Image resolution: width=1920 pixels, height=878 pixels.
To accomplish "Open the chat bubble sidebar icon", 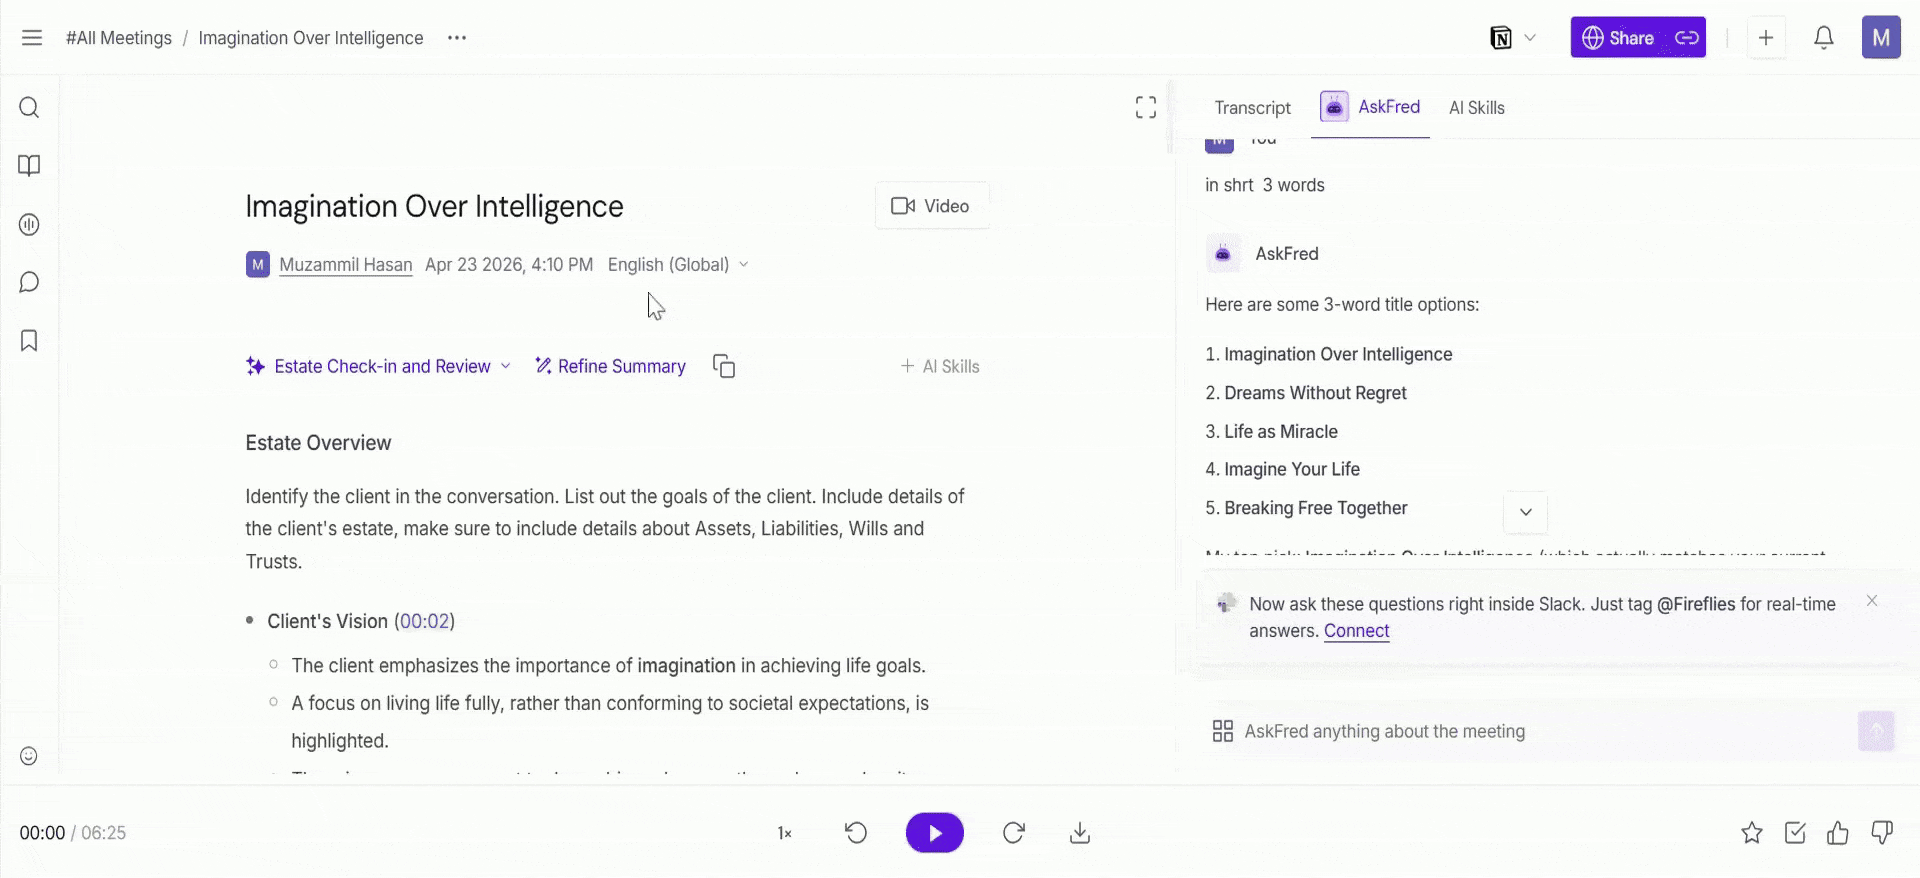I will (x=29, y=282).
